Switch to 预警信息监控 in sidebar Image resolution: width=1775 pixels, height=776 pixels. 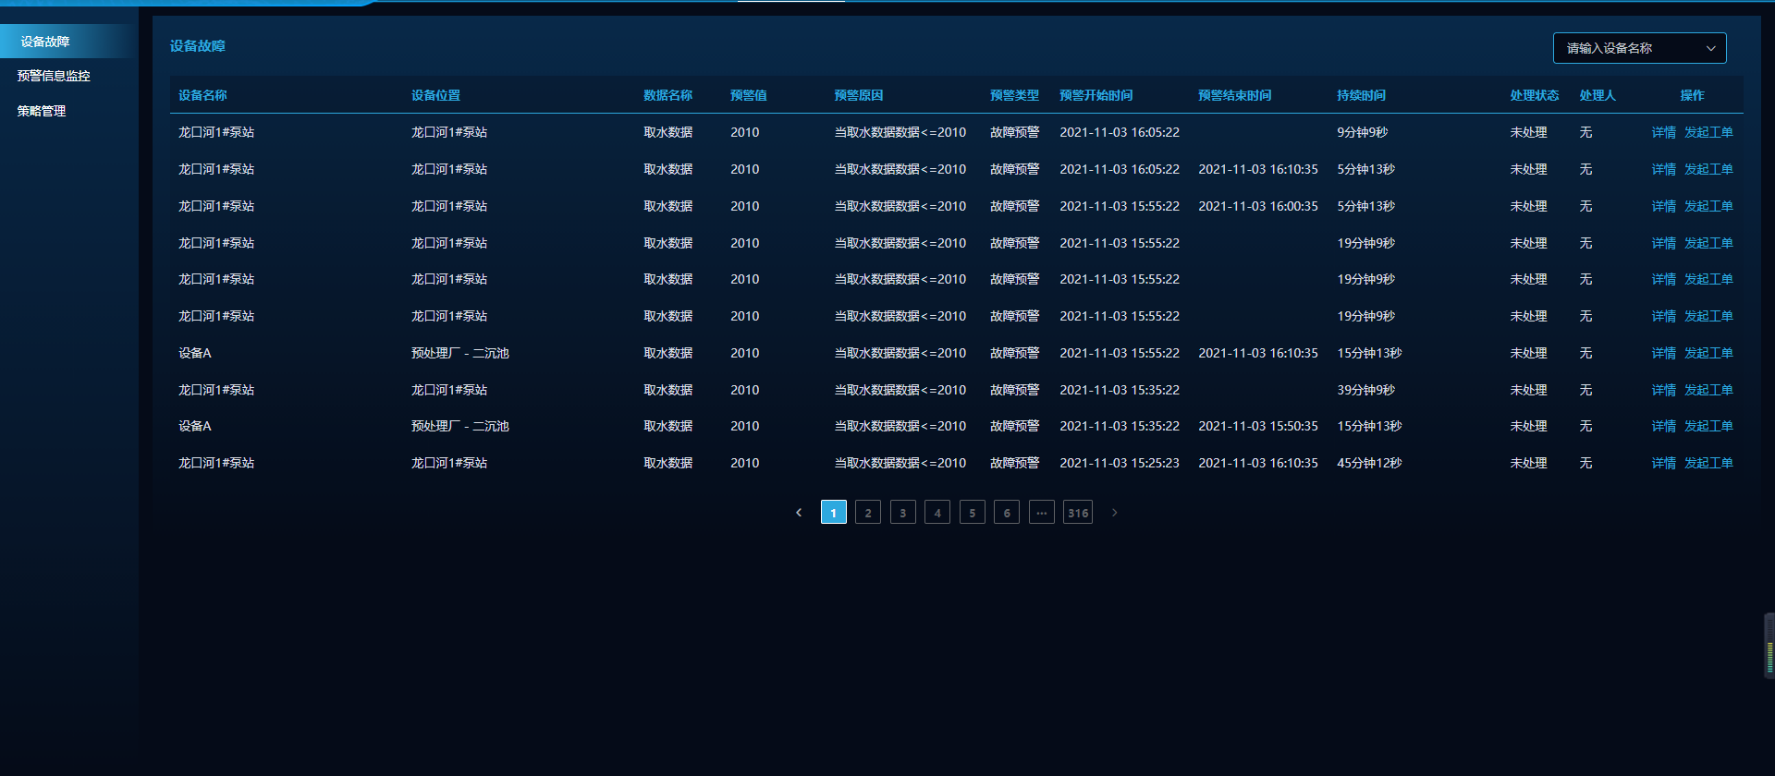(54, 76)
